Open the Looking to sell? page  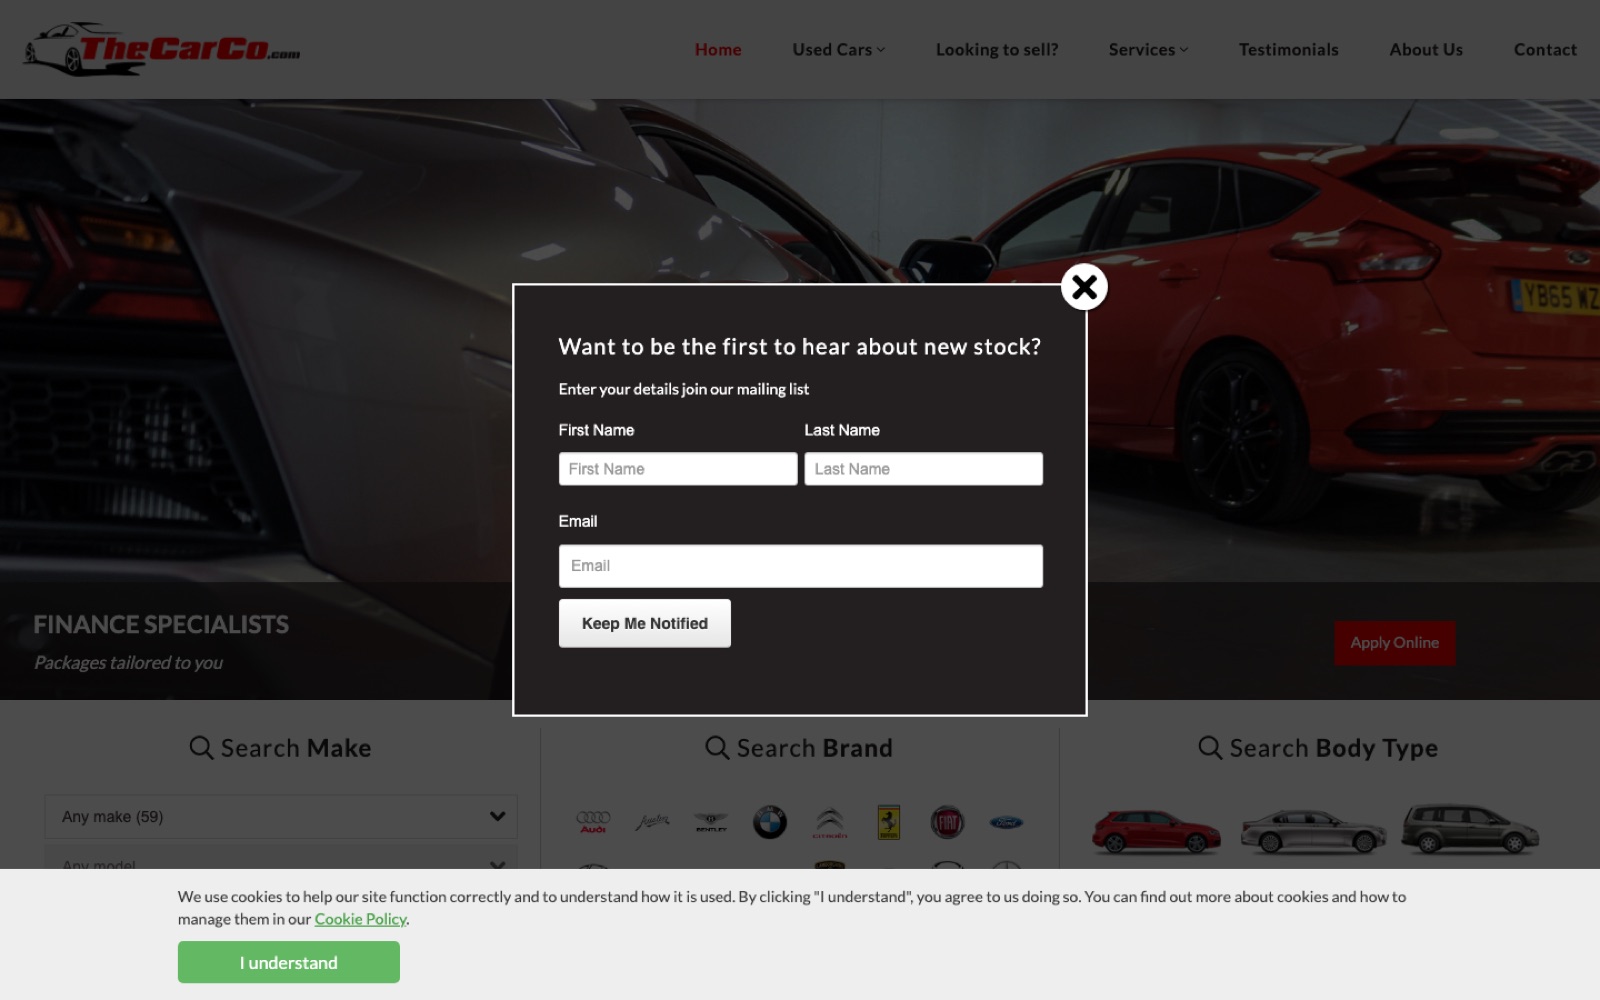[x=997, y=49]
